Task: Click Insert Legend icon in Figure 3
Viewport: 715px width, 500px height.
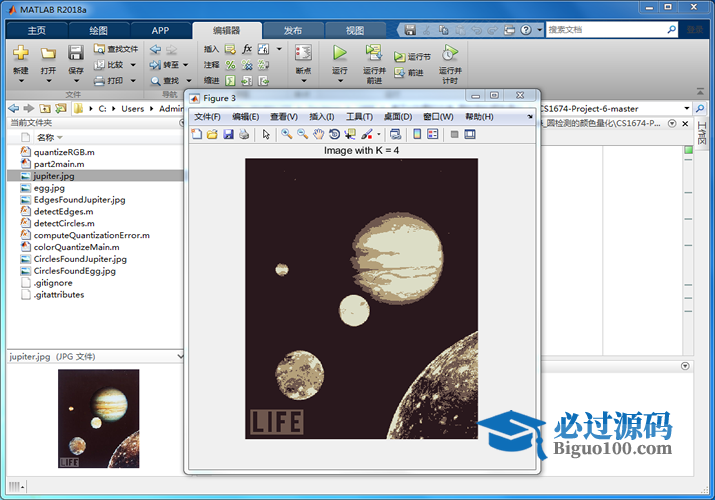Action: (433, 134)
